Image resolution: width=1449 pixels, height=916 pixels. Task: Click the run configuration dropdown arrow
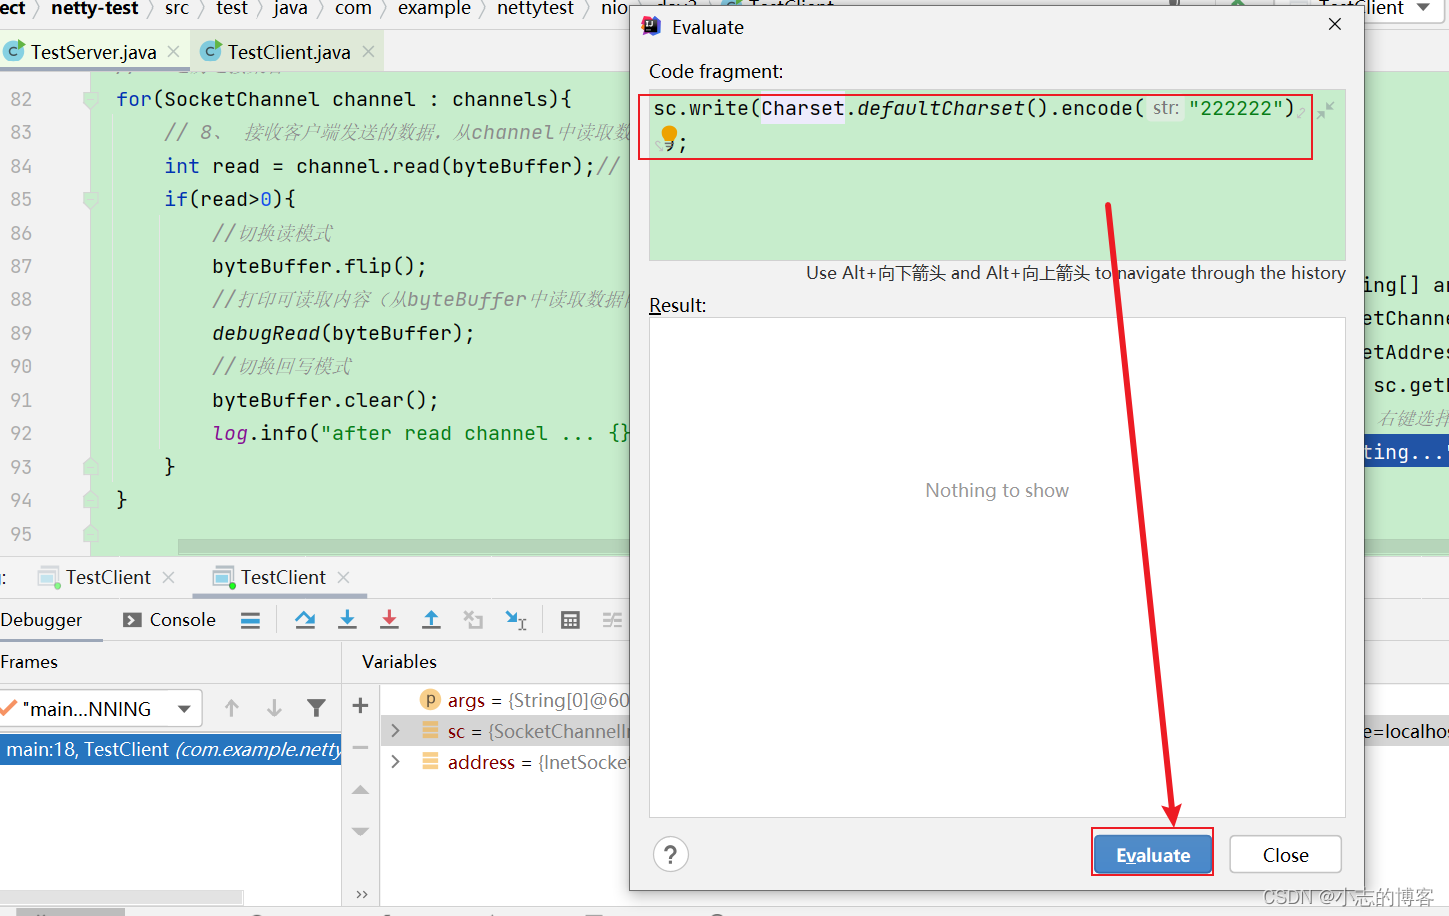click(1423, 8)
